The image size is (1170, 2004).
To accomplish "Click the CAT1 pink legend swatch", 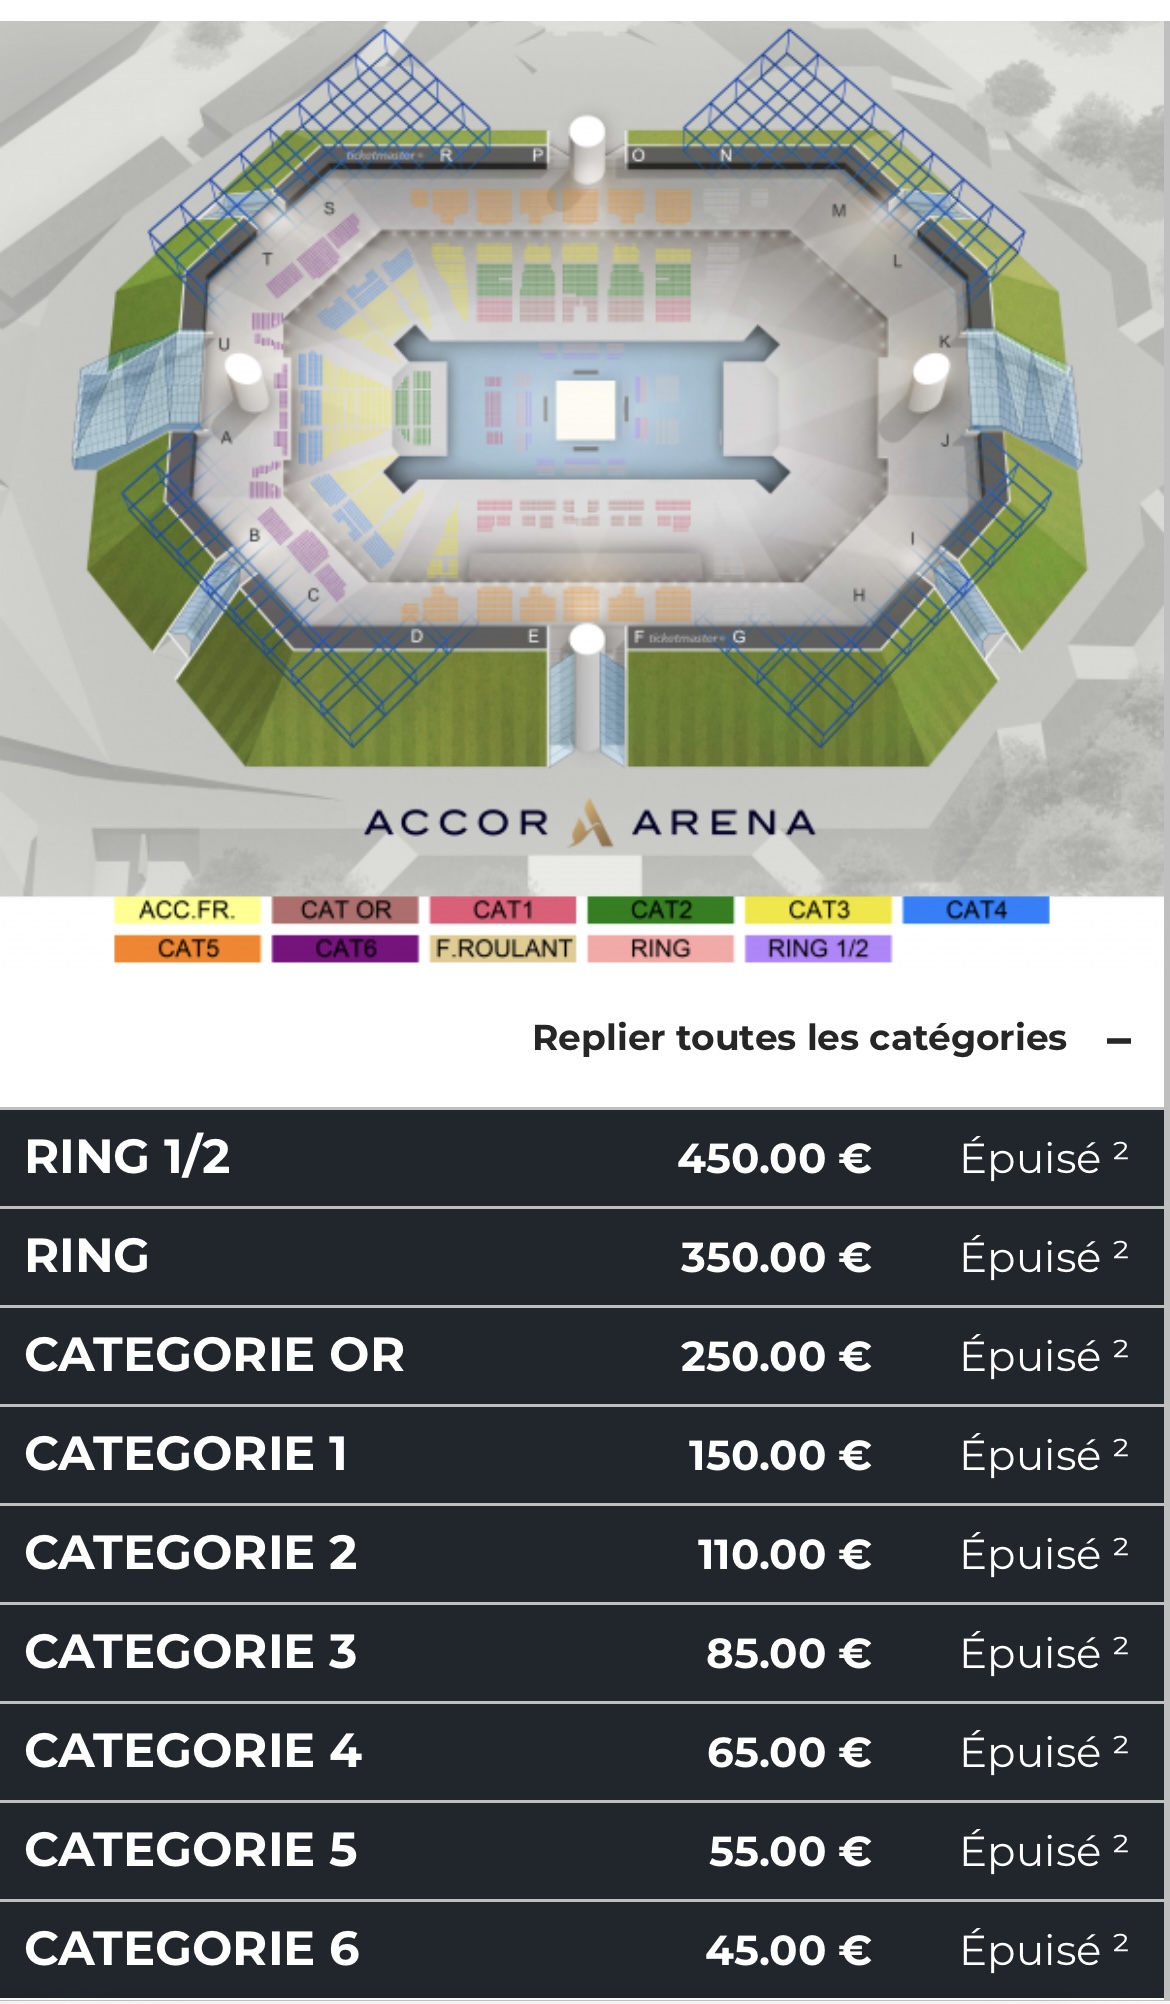I will coord(503,910).
